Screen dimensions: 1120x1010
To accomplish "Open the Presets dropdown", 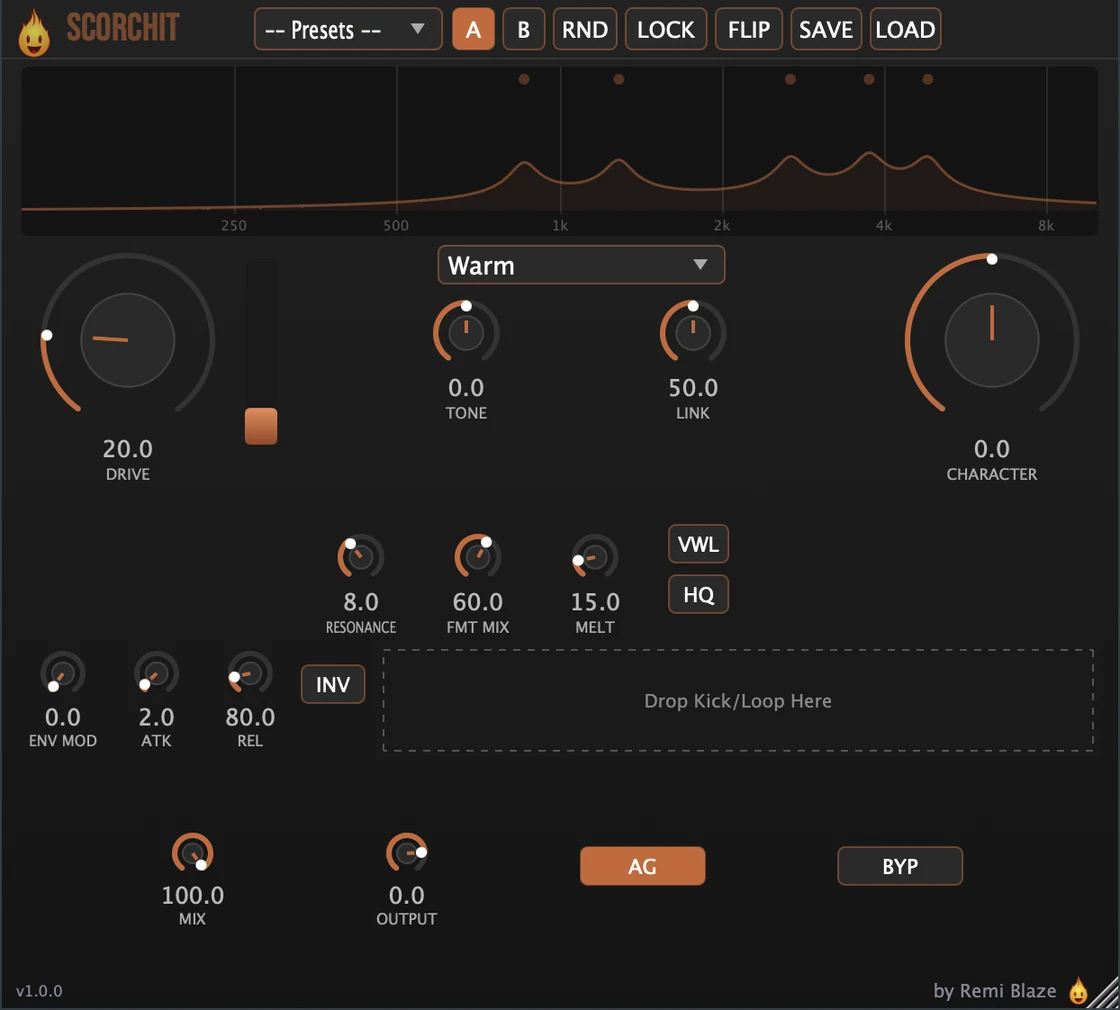I will [348, 29].
